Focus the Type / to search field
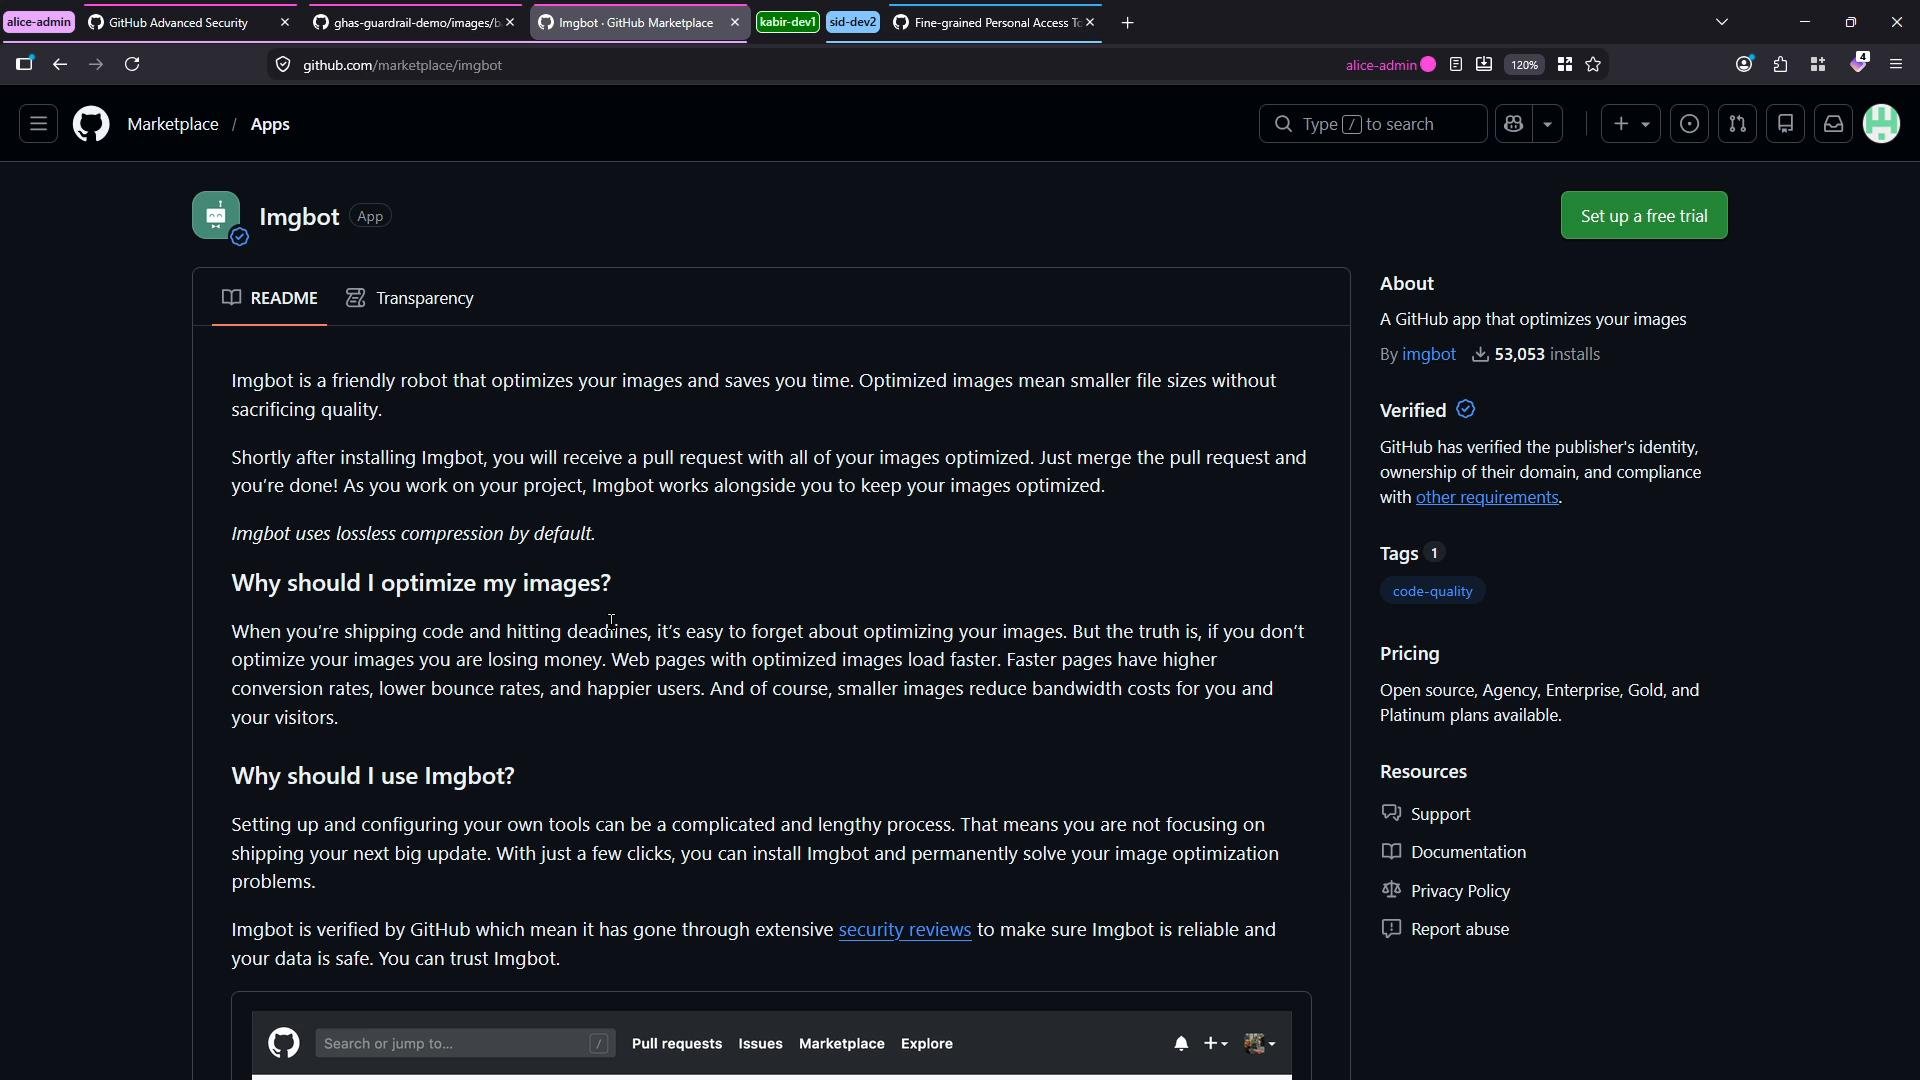 pos(1373,124)
